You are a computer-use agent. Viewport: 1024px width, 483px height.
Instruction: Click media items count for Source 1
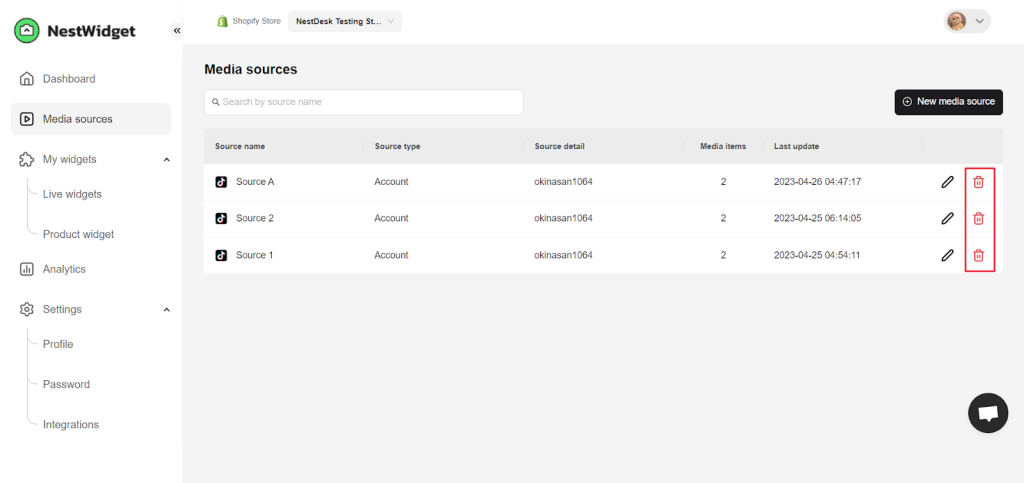[x=724, y=255]
